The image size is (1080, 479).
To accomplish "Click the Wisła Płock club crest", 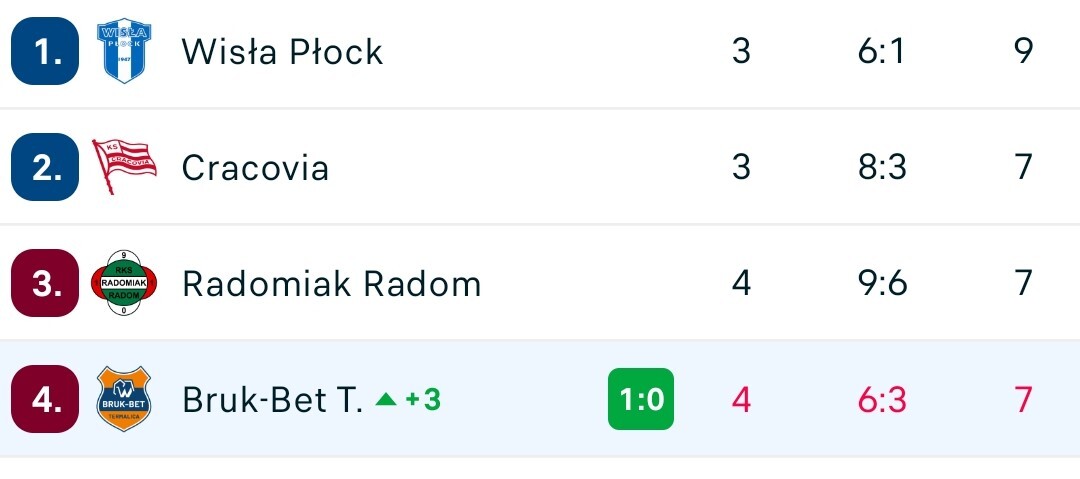I will point(123,51).
